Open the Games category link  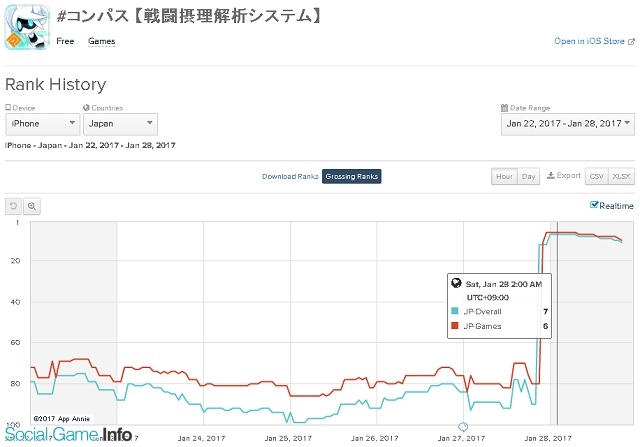click(x=101, y=41)
